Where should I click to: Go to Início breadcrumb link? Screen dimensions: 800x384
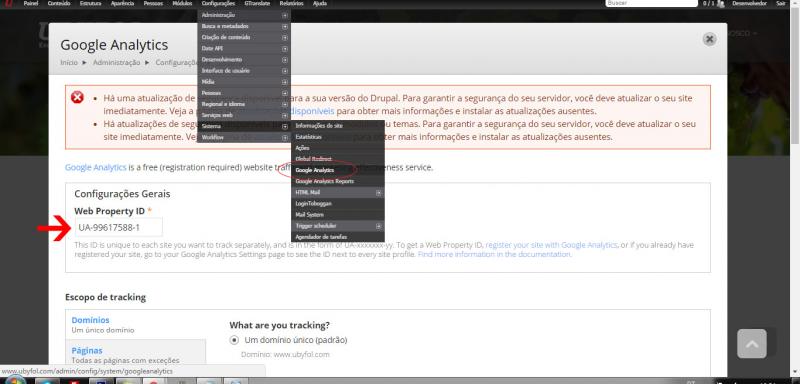pyautogui.click(x=69, y=62)
